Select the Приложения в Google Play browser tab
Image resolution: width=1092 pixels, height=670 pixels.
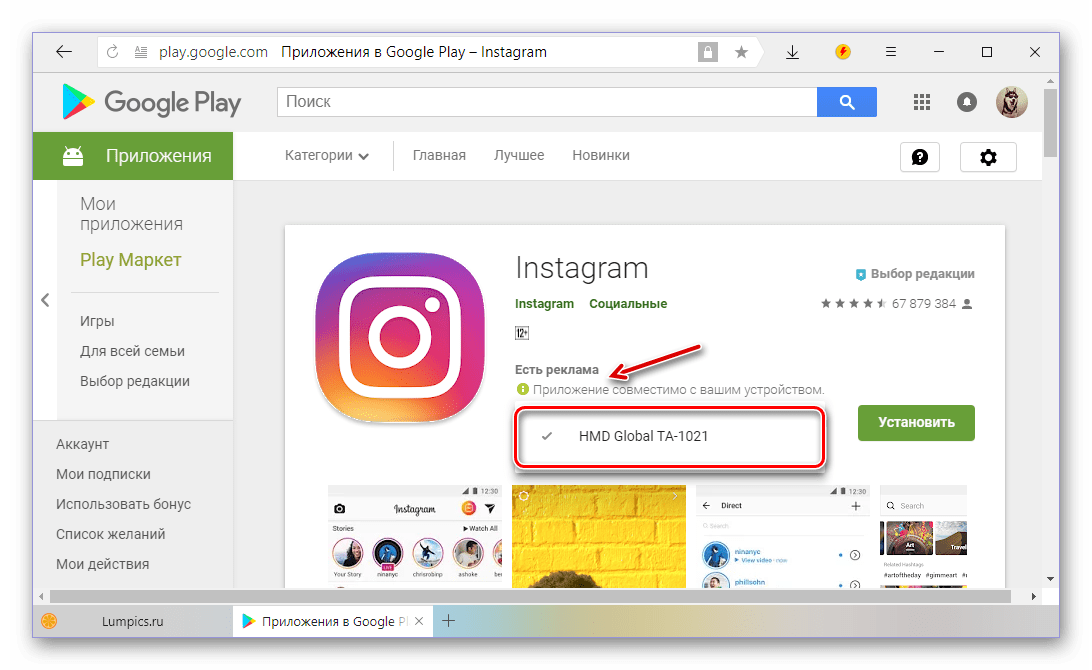click(333, 621)
